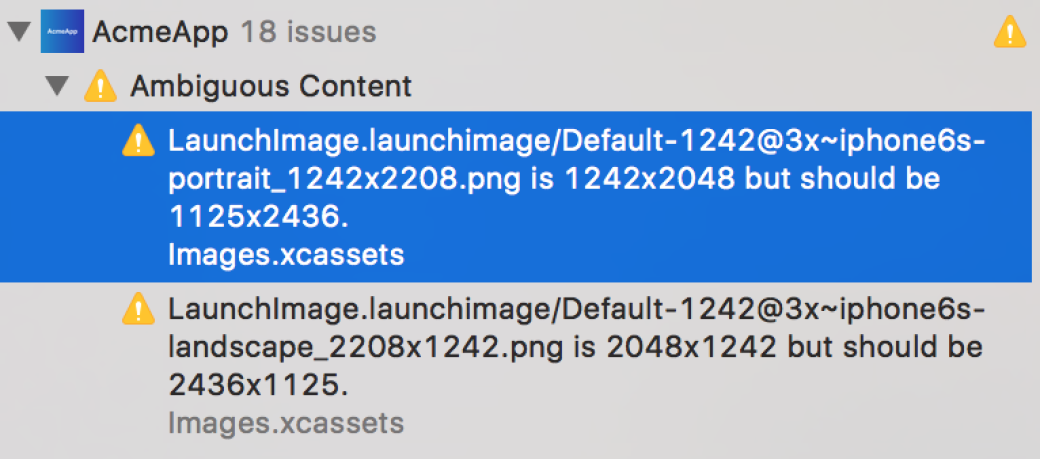
Task: Open Images.xcassets link in highlighted issue
Action: pos(286,255)
